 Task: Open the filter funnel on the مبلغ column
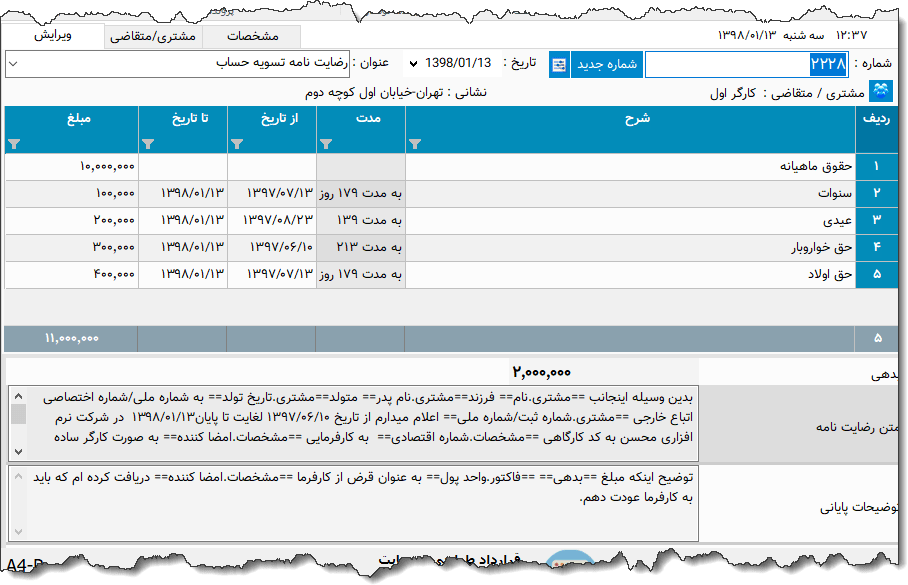[13, 144]
